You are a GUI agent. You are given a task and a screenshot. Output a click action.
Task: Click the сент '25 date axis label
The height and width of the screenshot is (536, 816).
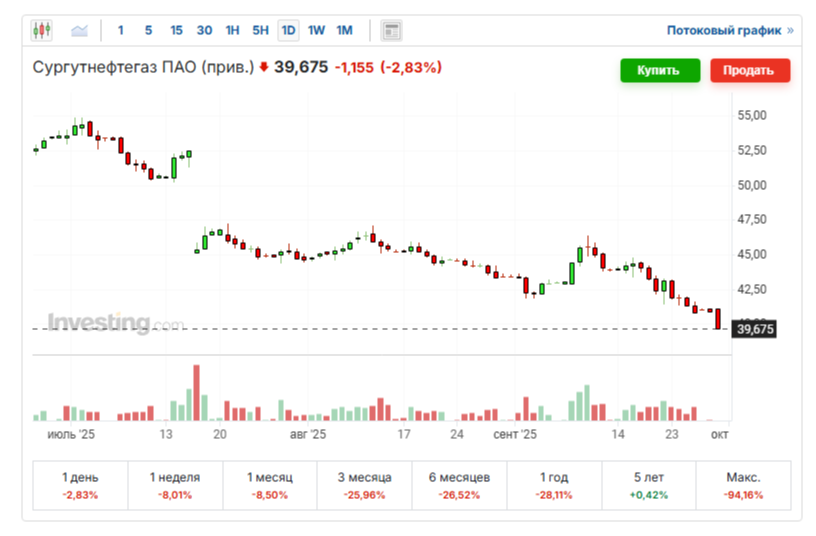(x=515, y=434)
